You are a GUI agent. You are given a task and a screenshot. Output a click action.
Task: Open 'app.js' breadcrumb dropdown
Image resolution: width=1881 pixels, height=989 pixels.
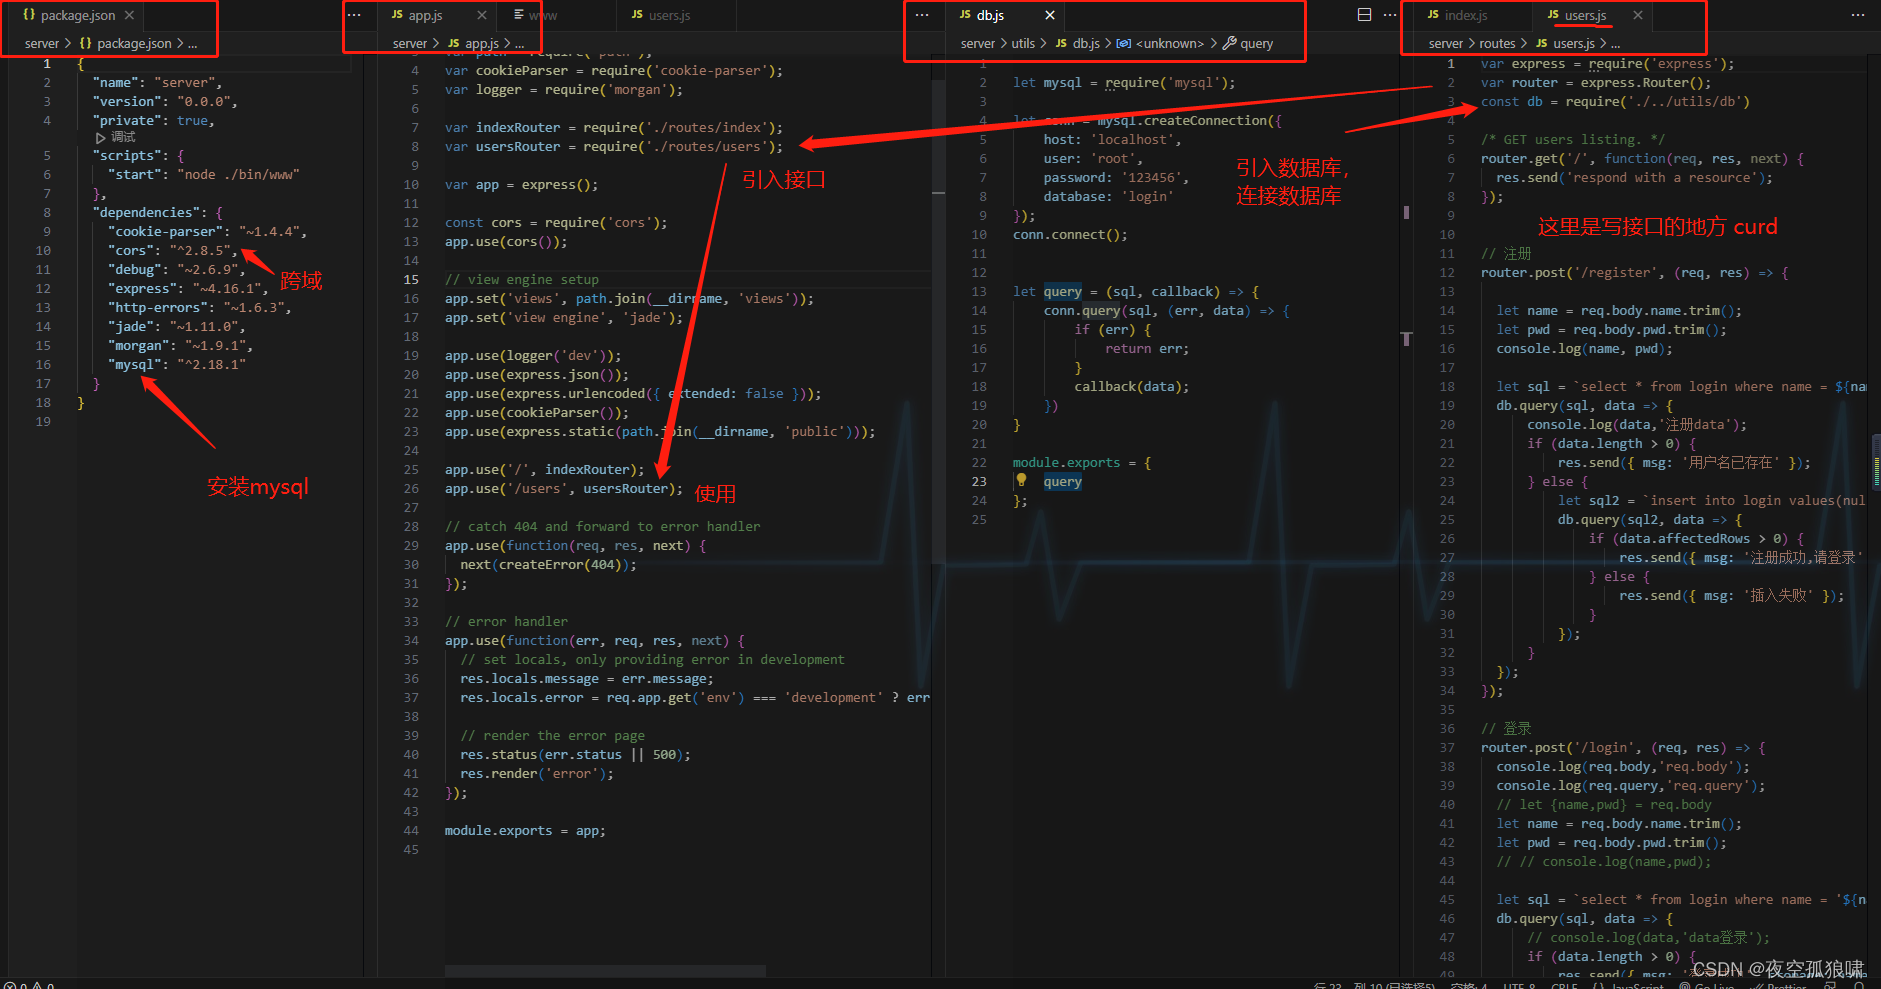(473, 43)
